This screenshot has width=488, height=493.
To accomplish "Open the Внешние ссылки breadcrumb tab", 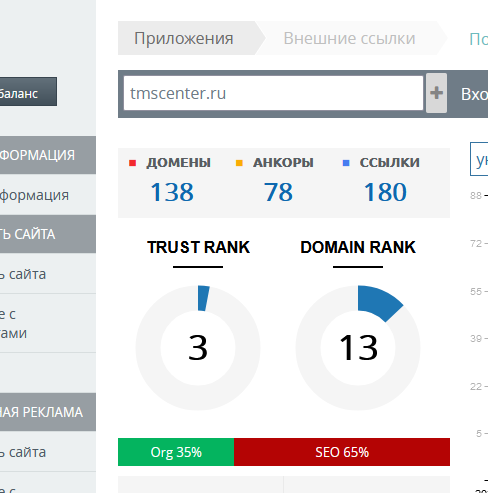I will (349, 38).
